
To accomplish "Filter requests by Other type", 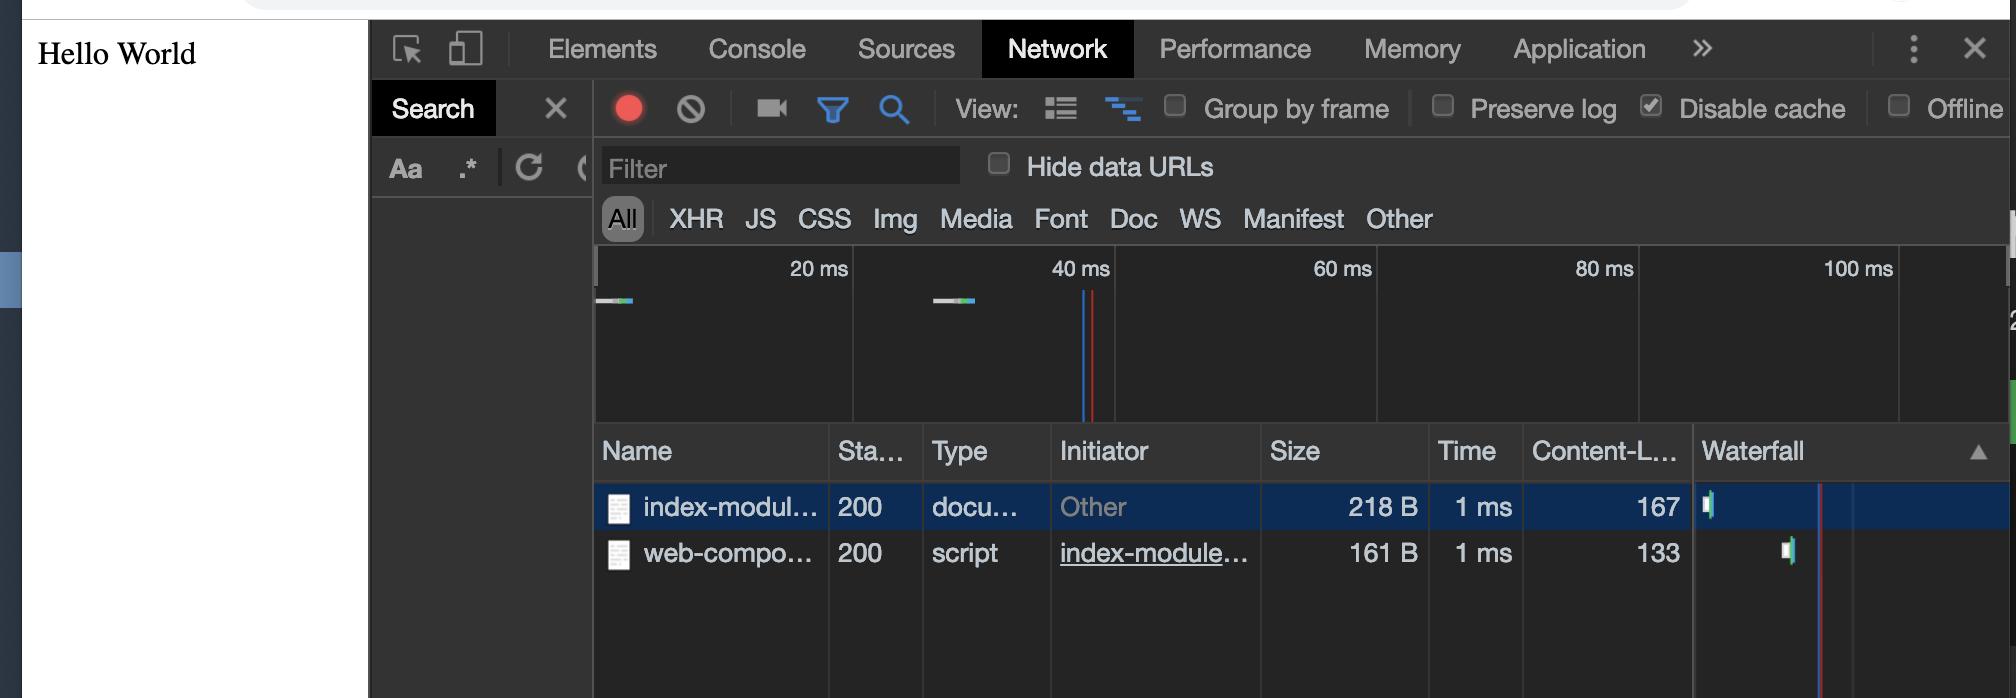I will [1399, 219].
